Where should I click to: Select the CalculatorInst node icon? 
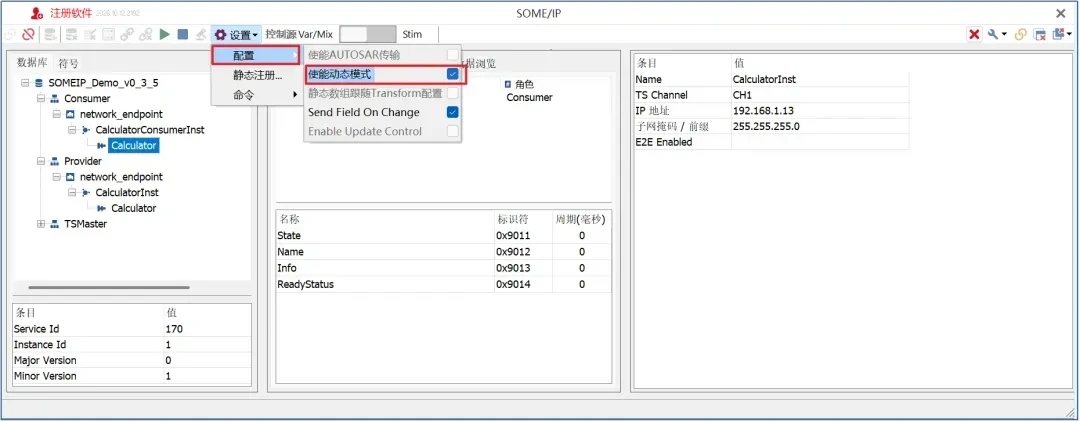click(x=86, y=193)
